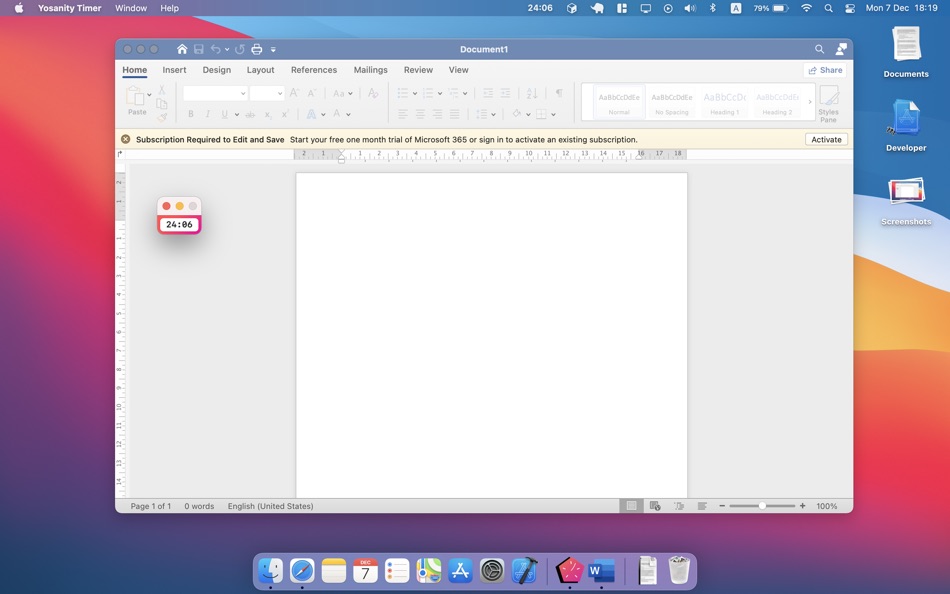The width and height of the screenshot is (950, 594).
Task: Click Align Right icon
Action: (x=437, y=114)
